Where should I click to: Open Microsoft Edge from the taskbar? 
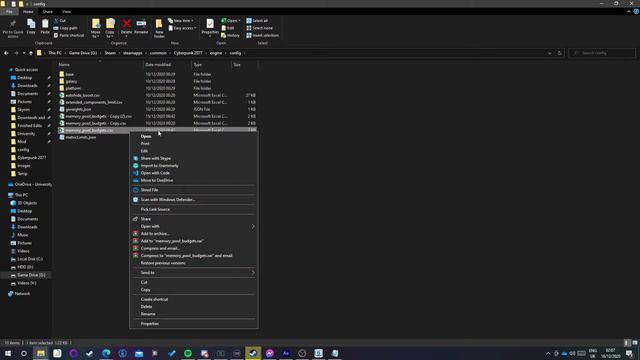click(106, 353)
